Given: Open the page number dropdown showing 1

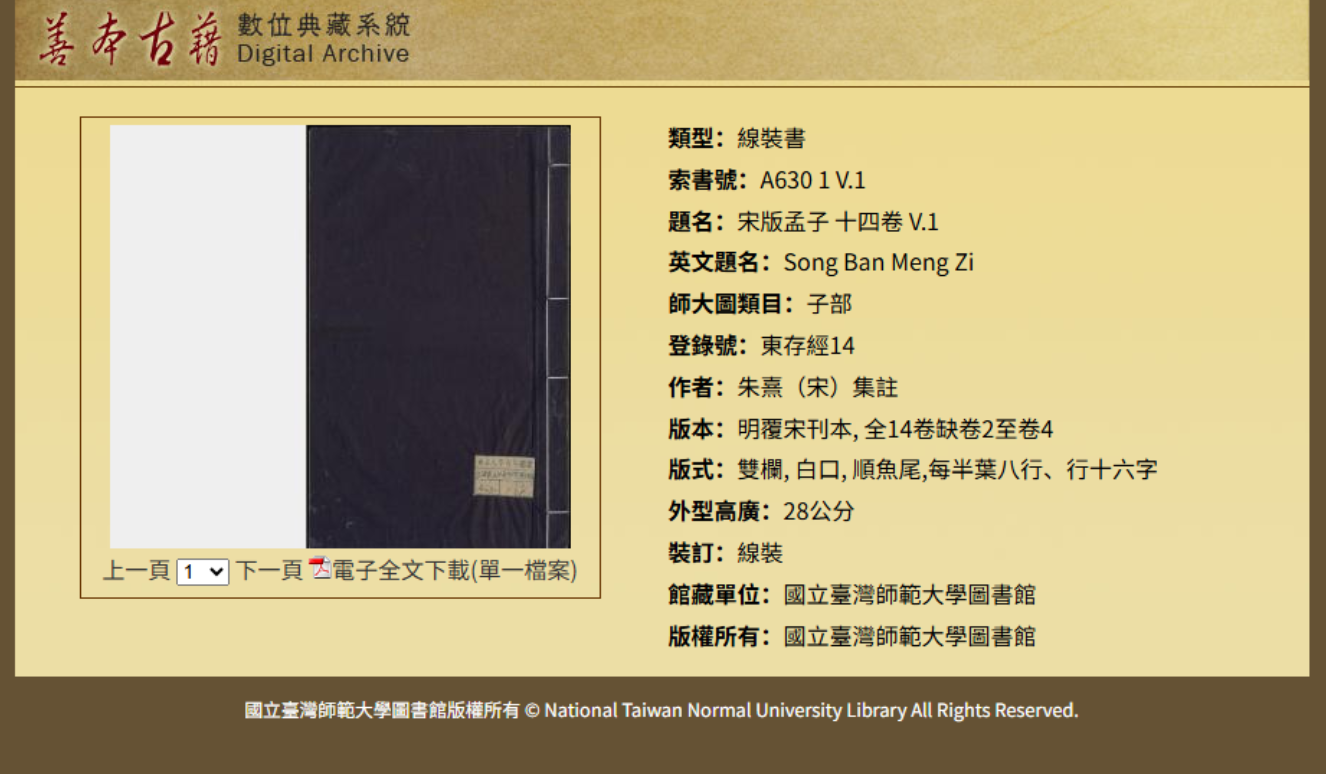Looking at the screenshot, I should coord(203,572).
